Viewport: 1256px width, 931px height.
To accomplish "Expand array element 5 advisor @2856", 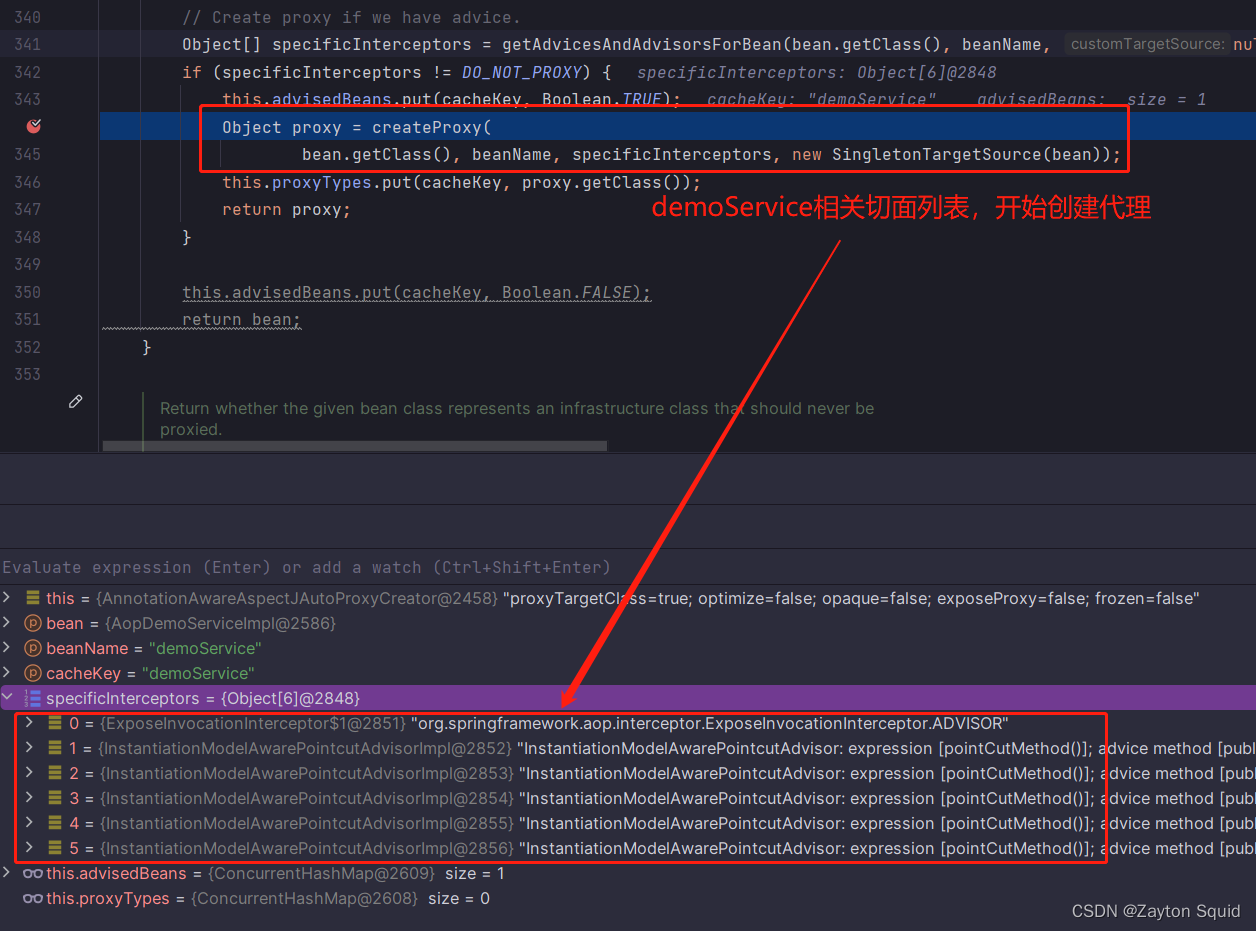I will [x=29, y=848].
